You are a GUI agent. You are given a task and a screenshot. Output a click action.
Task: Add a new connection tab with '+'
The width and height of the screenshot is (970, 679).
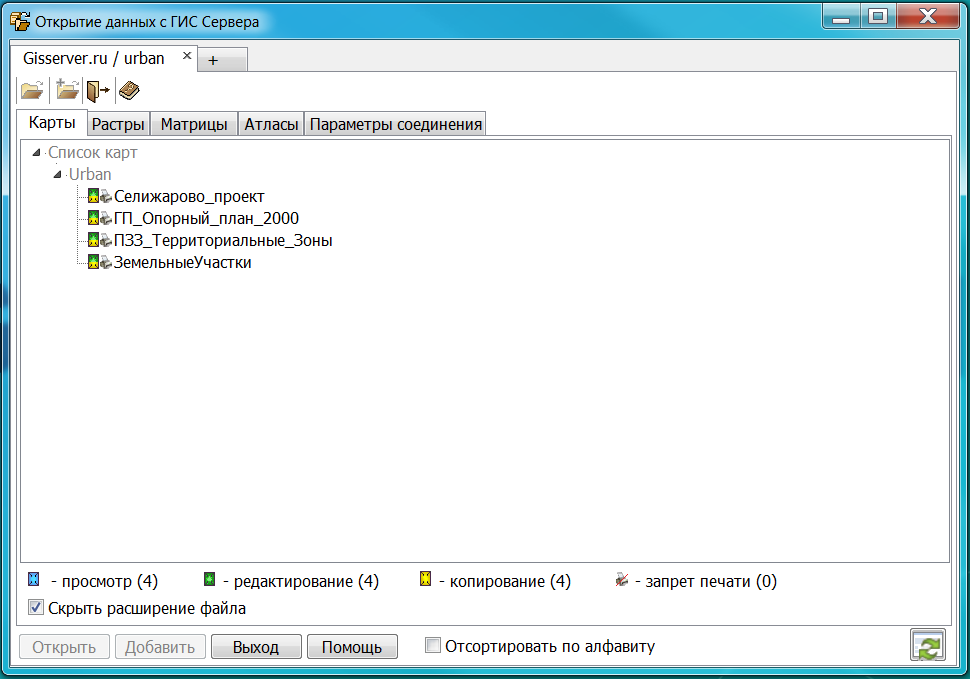[212, 60]
